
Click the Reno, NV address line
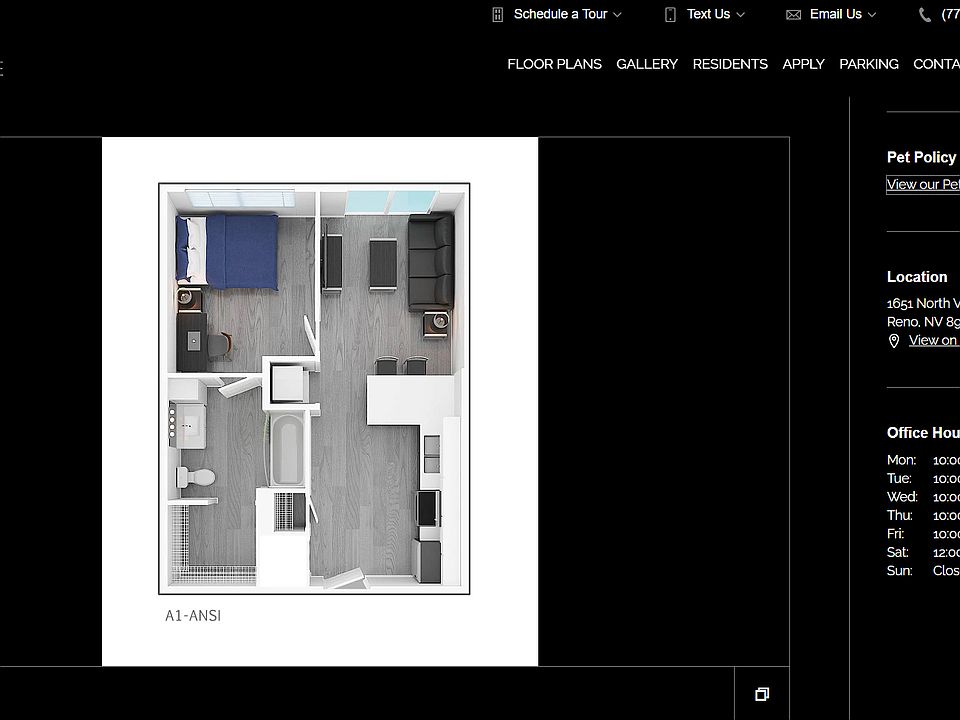pos(923,321)
